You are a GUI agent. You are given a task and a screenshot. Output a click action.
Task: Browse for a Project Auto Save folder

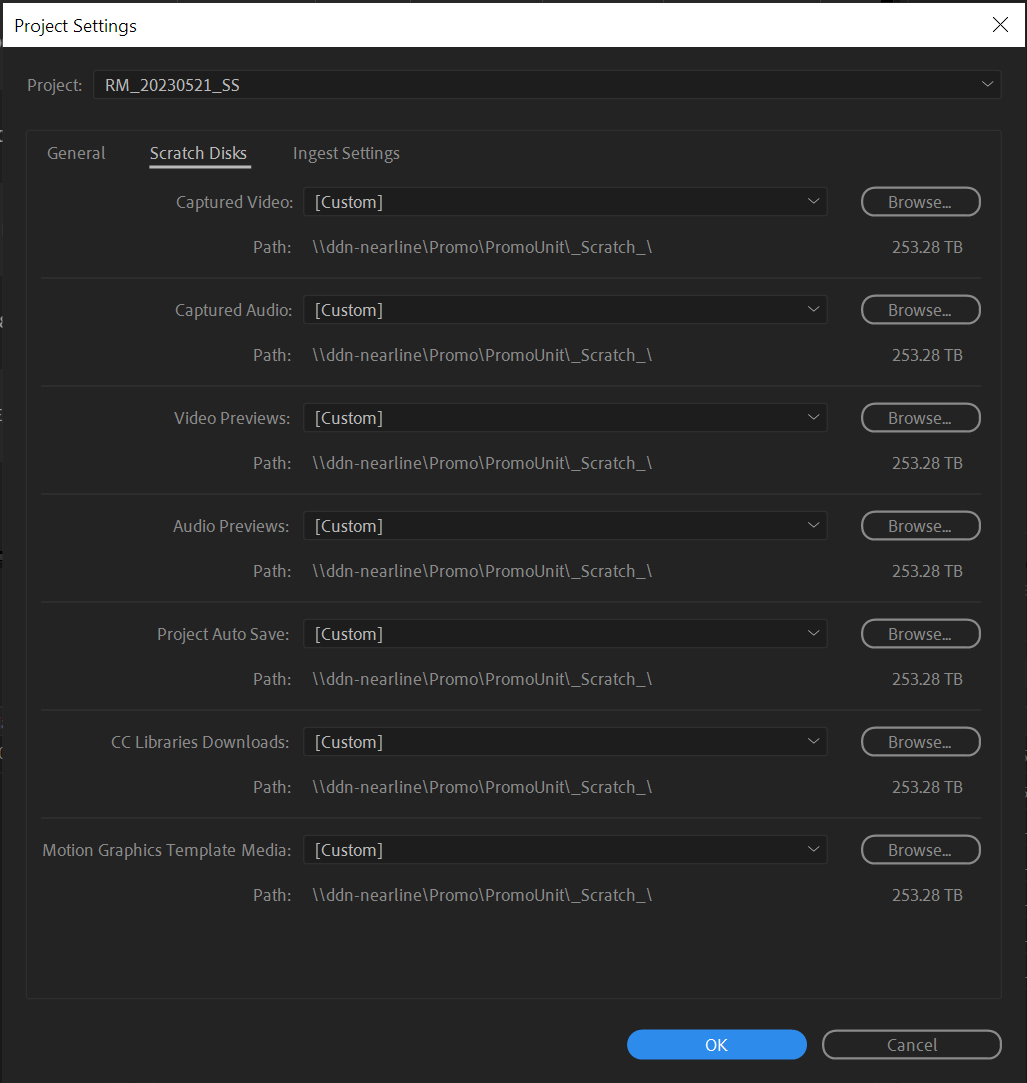920,633
